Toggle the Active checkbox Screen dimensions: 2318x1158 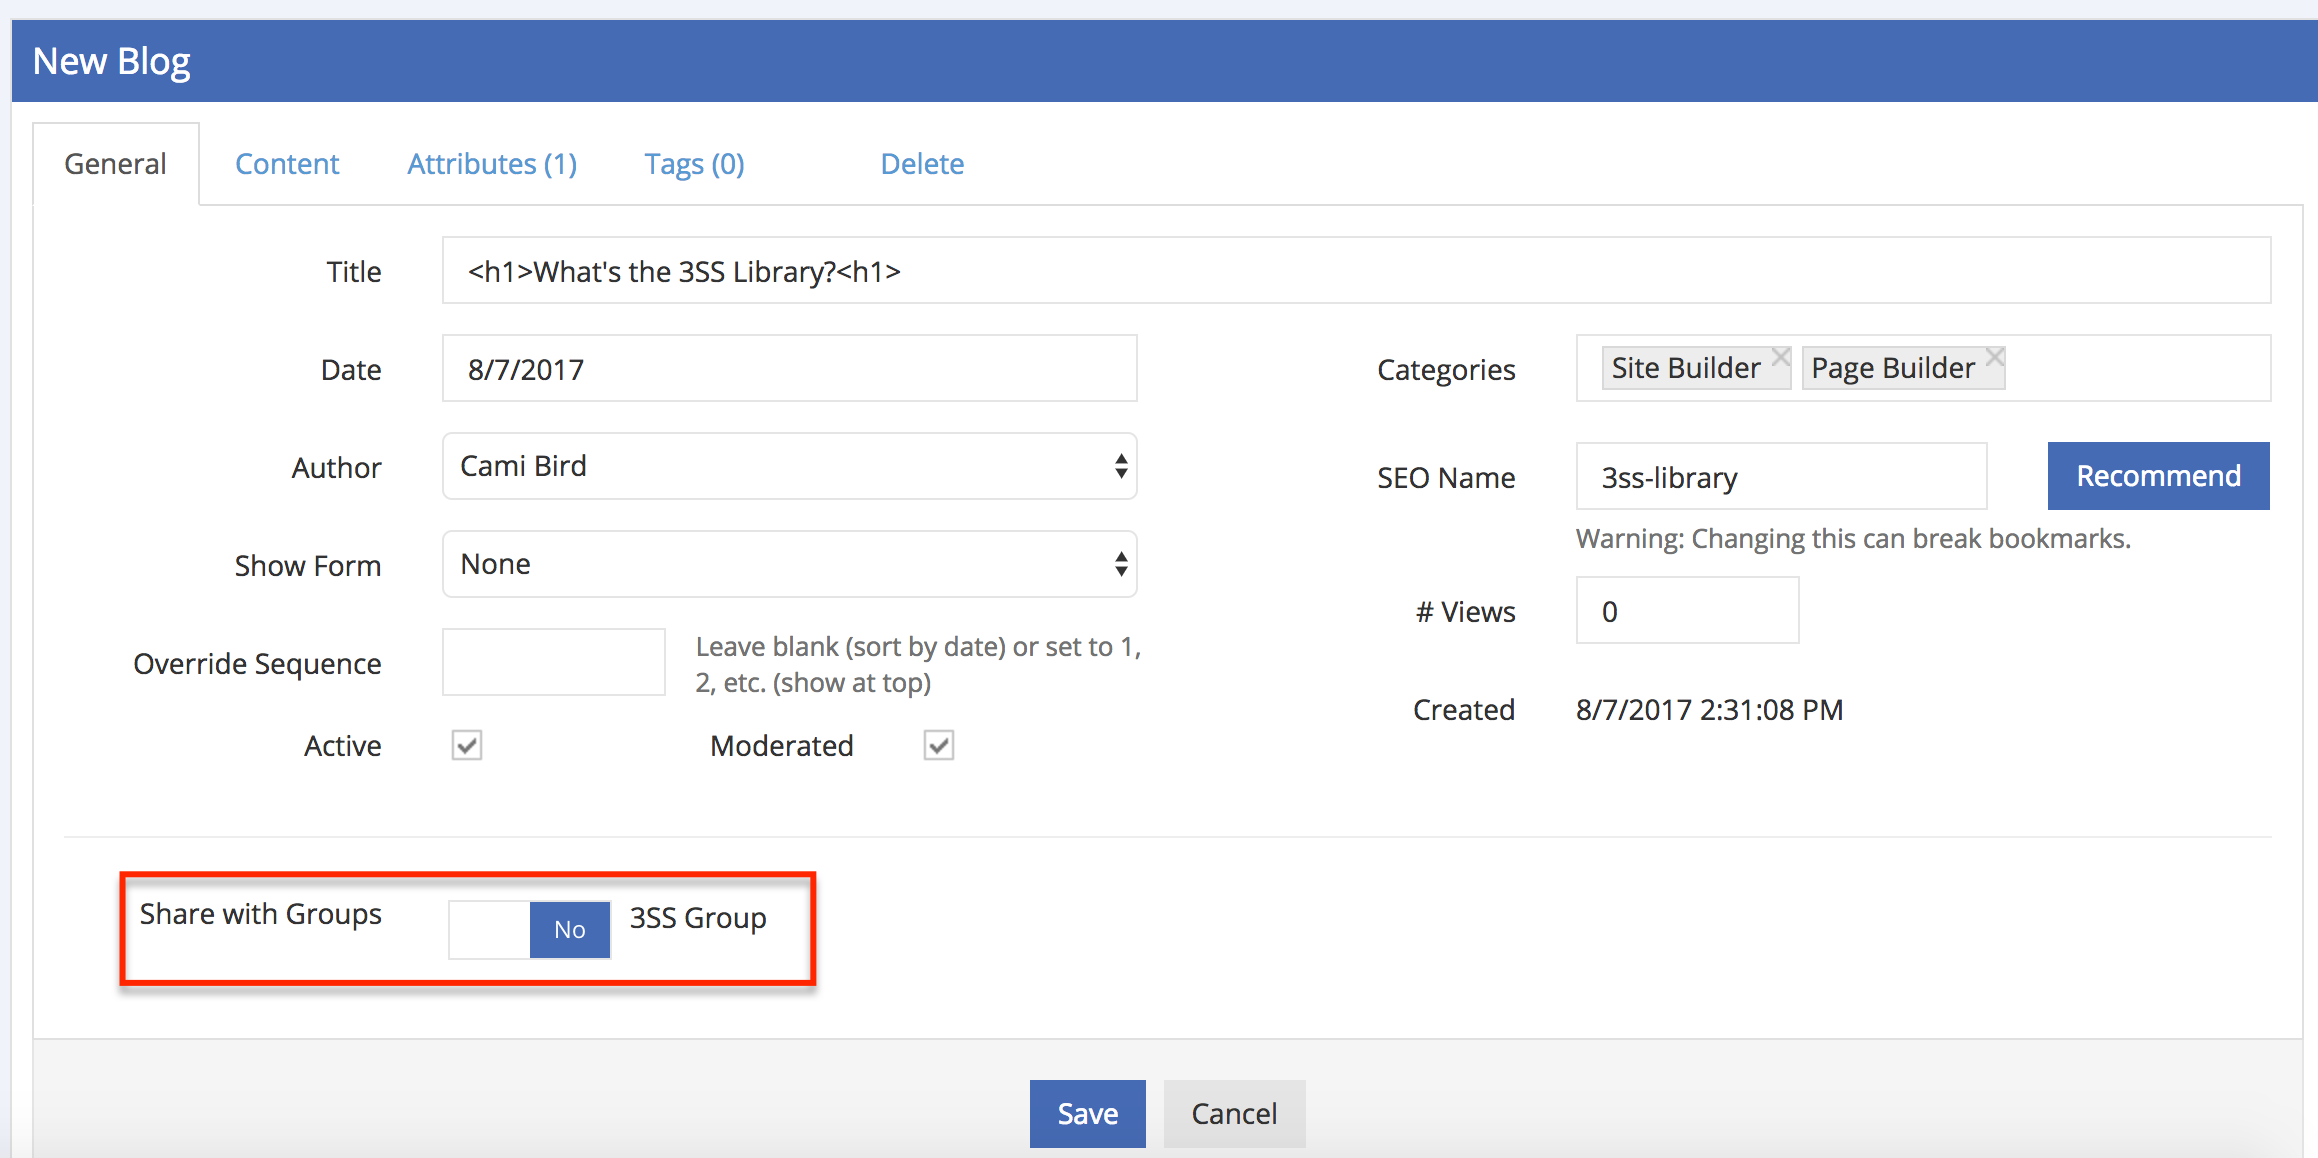[467, 745]
